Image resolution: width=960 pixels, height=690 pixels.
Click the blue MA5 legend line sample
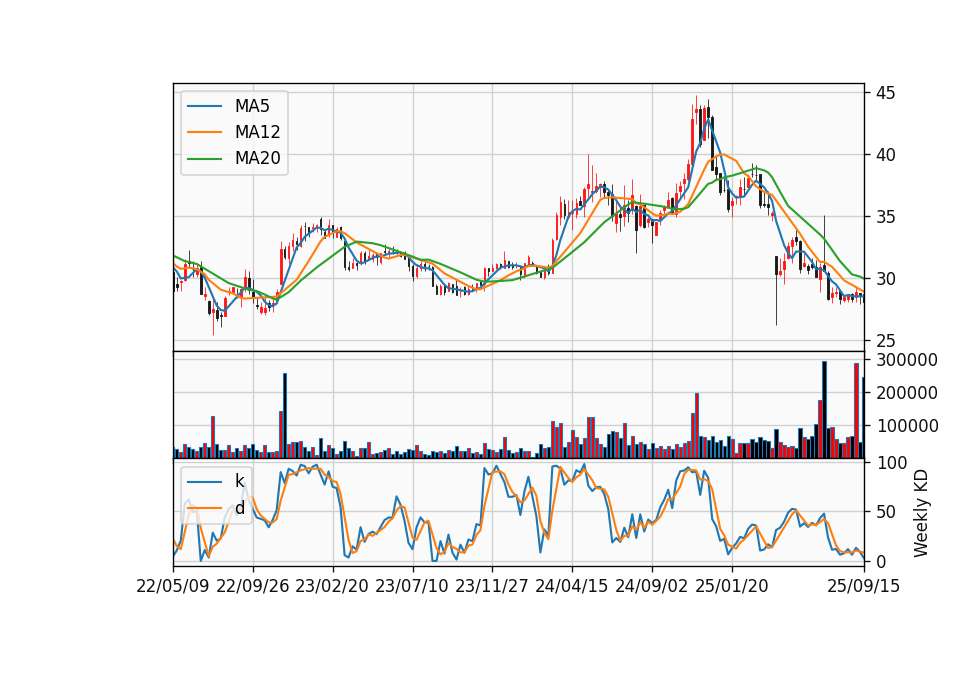tap(204, 106)
